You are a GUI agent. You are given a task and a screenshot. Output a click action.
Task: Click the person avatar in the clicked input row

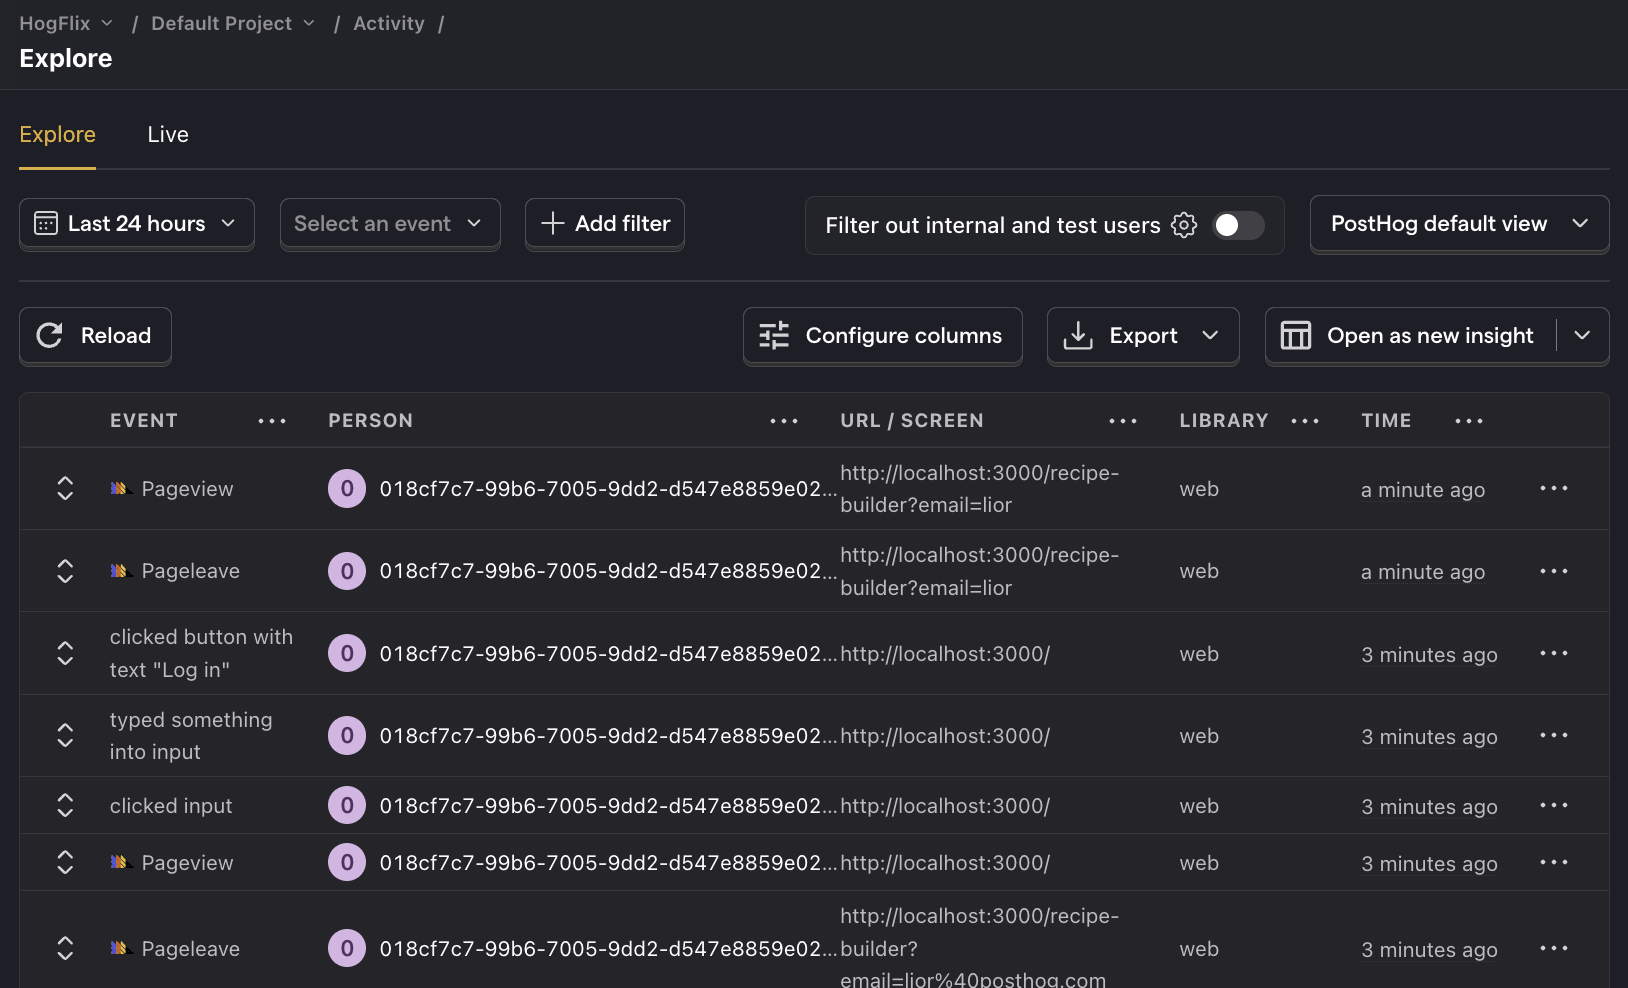click(x=347, y=806)
